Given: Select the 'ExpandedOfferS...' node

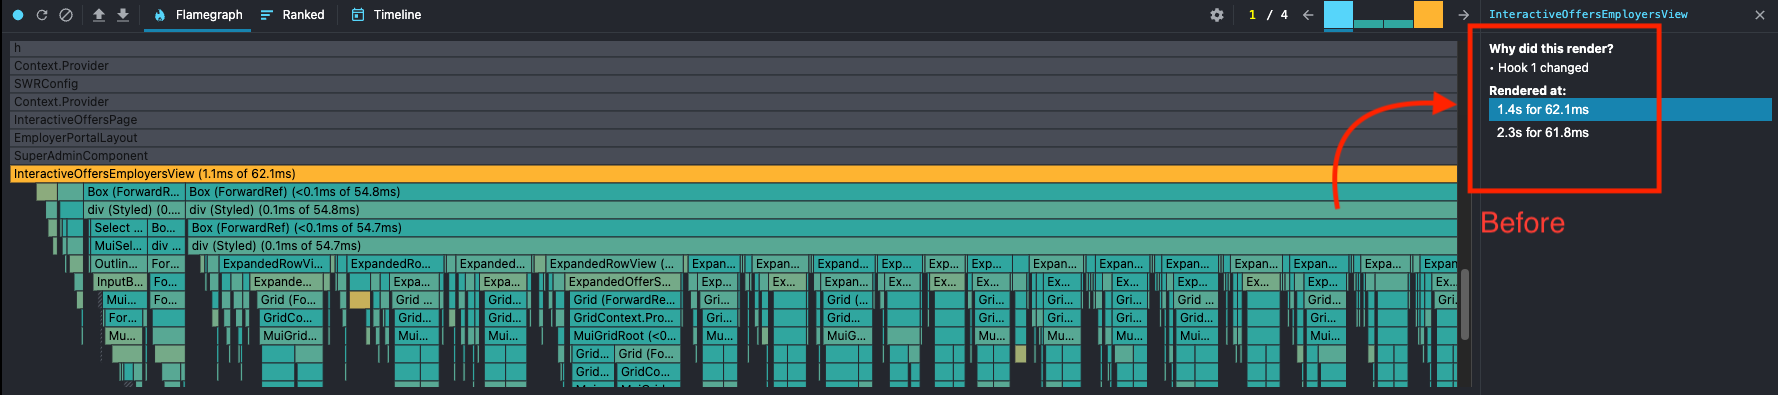Looking at the screenshot, I should click(624, 282).
